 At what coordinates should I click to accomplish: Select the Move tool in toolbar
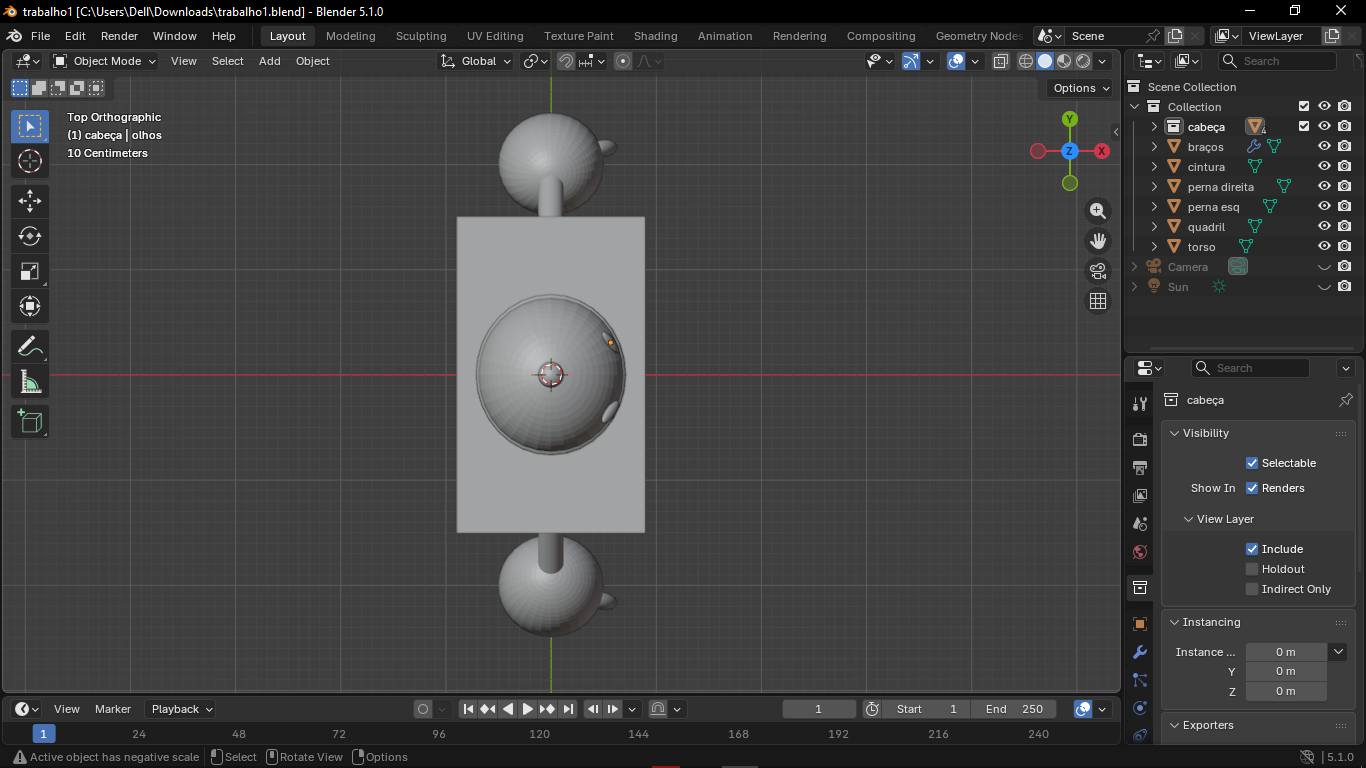coord(30,201)
